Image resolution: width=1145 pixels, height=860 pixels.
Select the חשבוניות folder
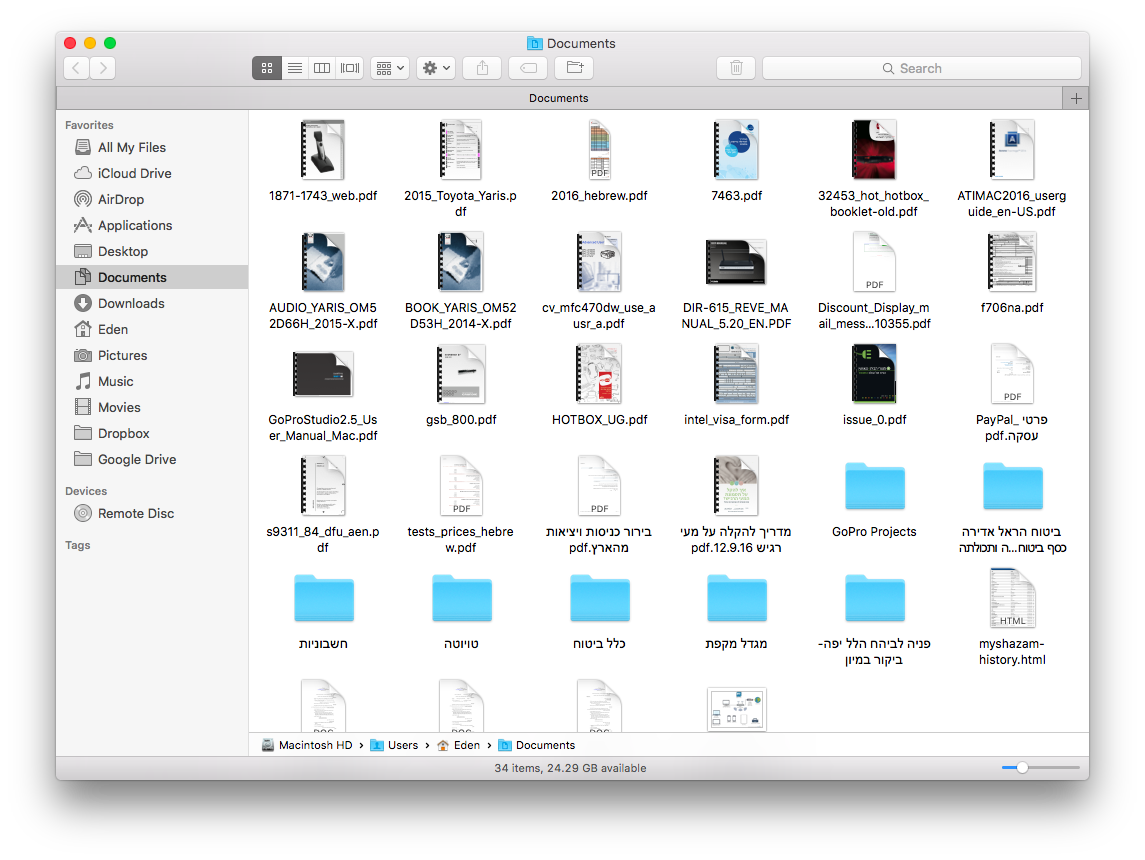[323, 599]
